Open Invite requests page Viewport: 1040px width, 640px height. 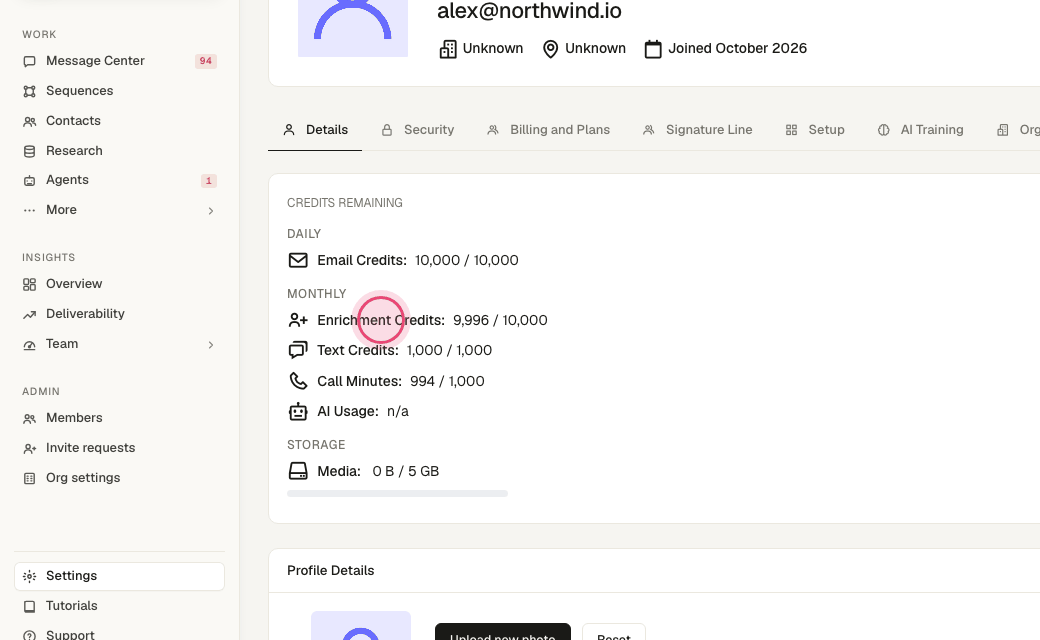coord(119,448)
